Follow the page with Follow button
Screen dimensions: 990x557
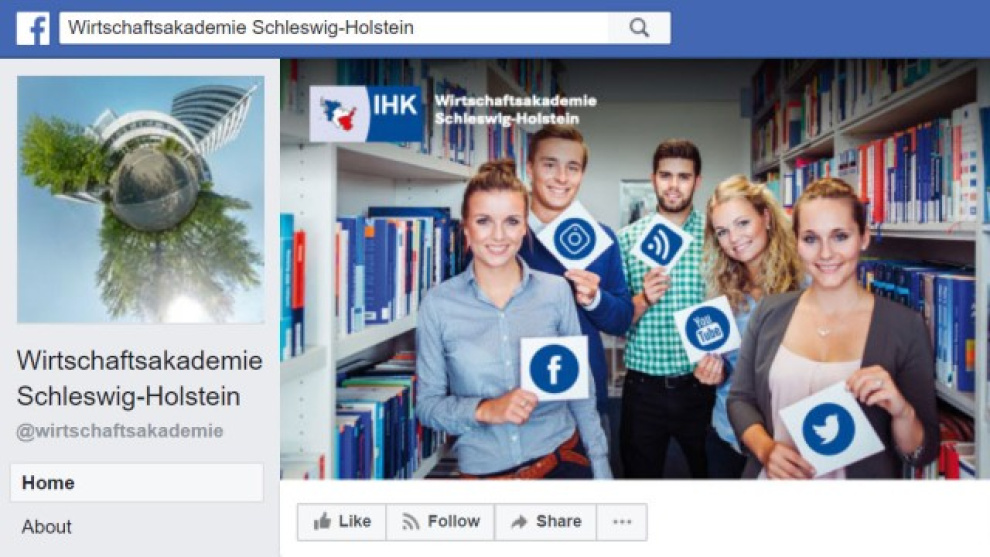(440, 522)
